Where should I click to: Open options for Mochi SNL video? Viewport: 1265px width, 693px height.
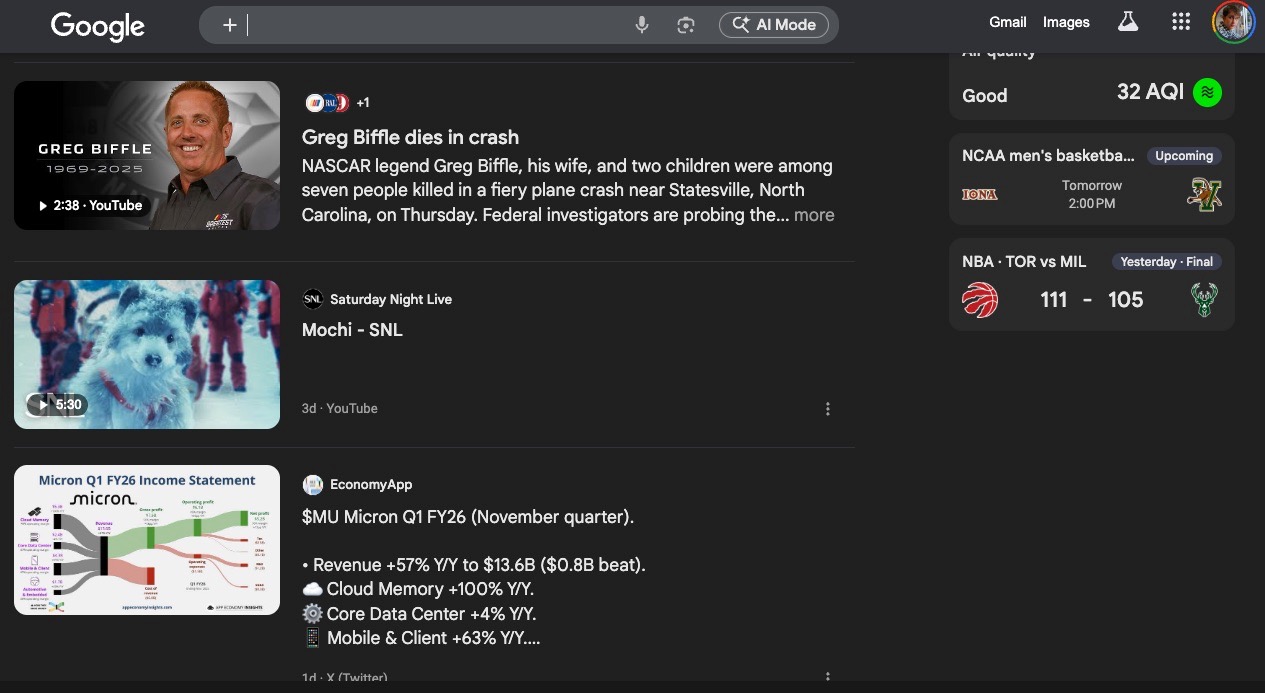click(x=828, y=409)
